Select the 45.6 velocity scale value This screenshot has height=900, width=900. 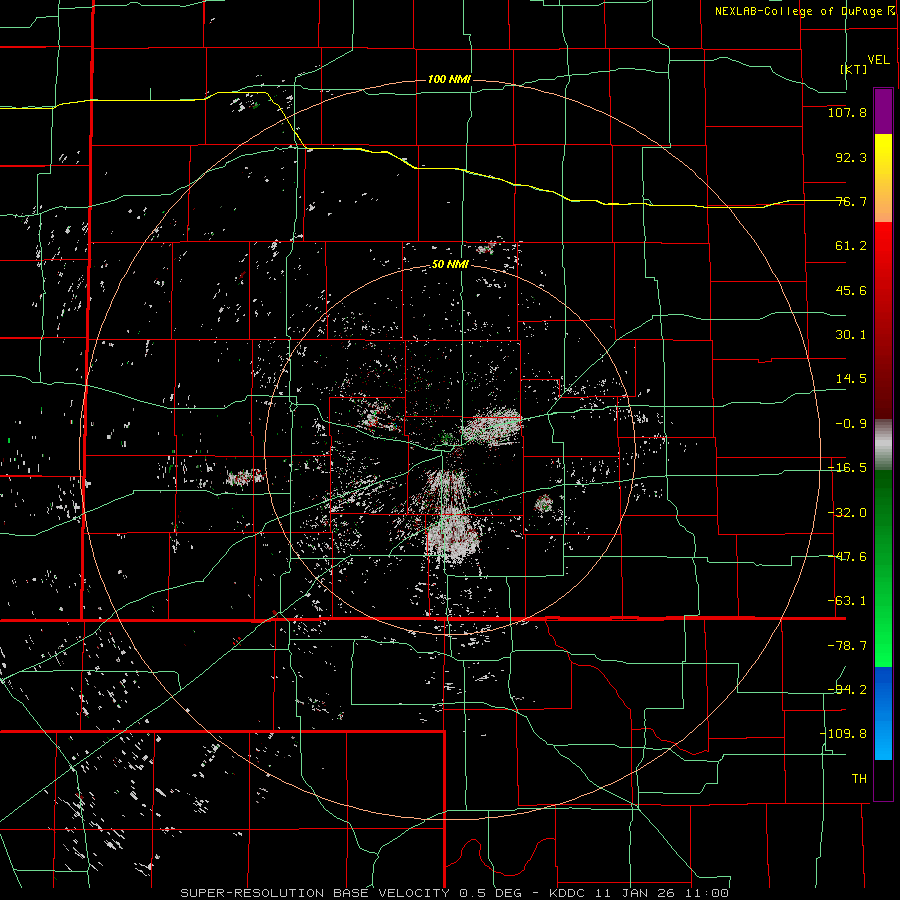pyautogui.click(x=851, y=290)
